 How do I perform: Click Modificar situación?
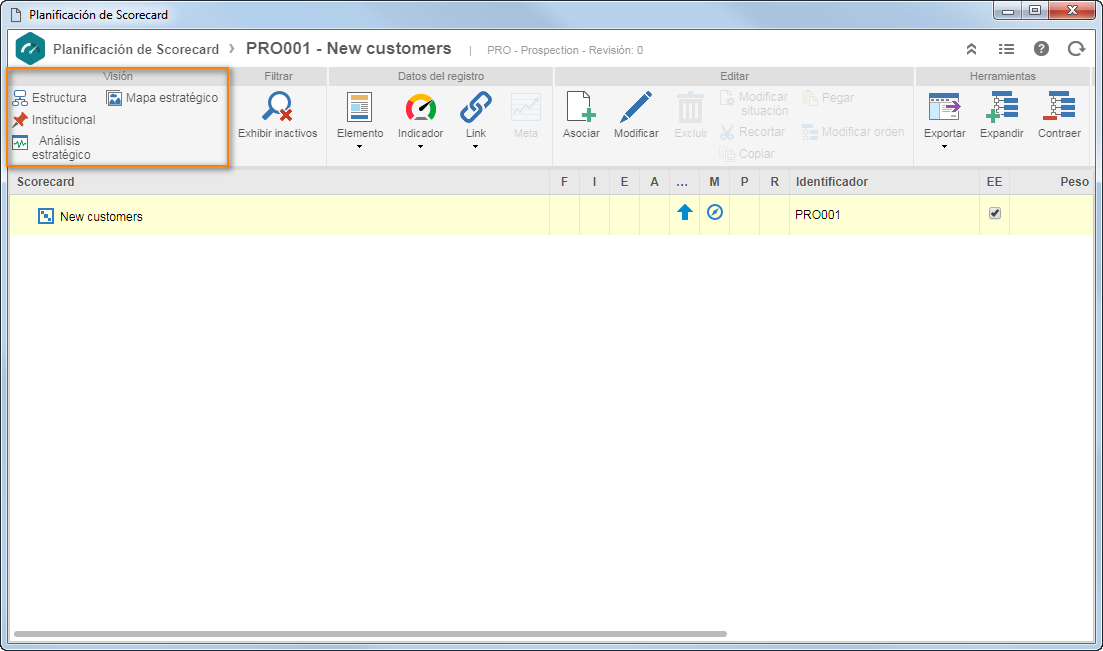pos(754,103)
